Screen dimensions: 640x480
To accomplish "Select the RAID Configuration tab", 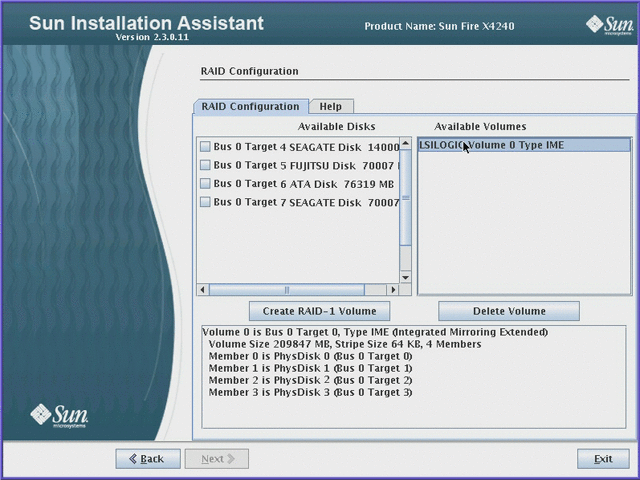I will click(x=251, y=107).
